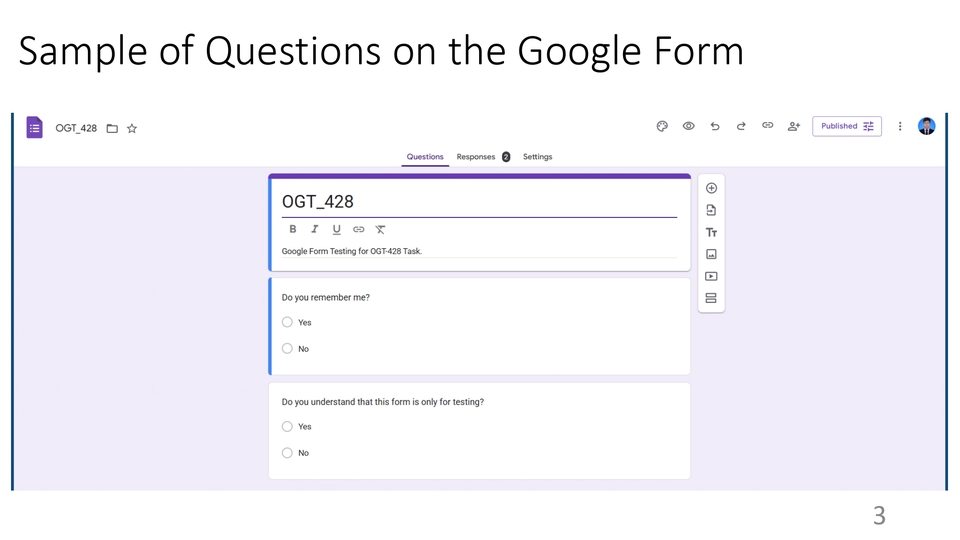Click the add section icon
Image resolution: width=960 pixels, height=540 pixels.
click(711, 298)
